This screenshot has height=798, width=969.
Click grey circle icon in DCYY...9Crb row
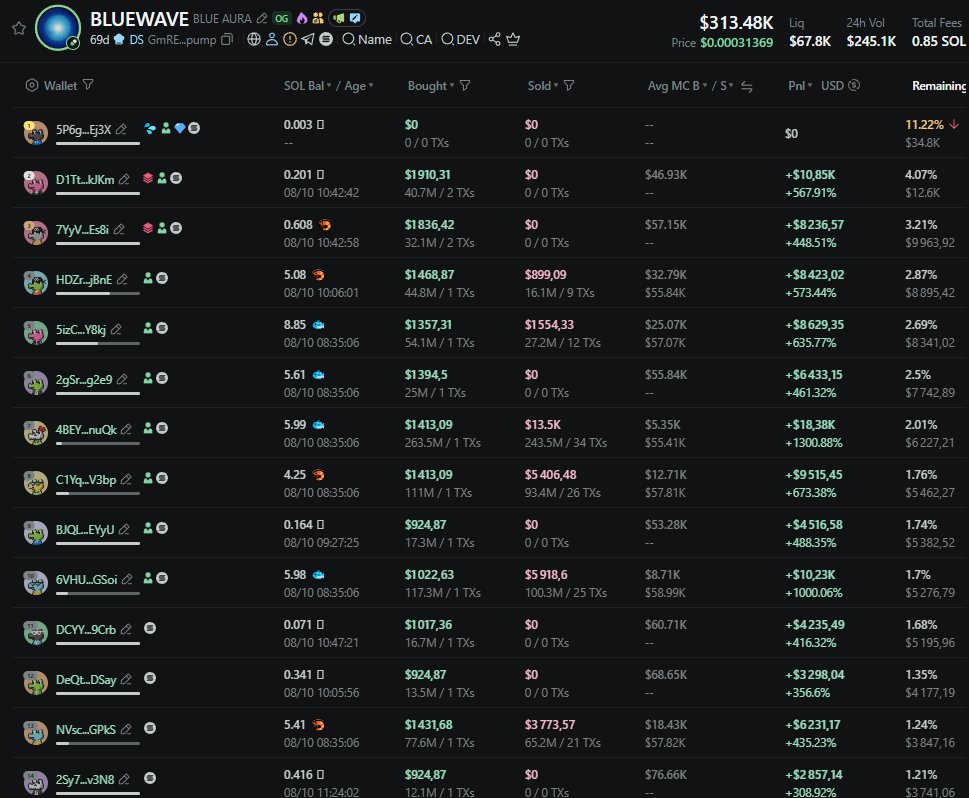coord(150,628)
